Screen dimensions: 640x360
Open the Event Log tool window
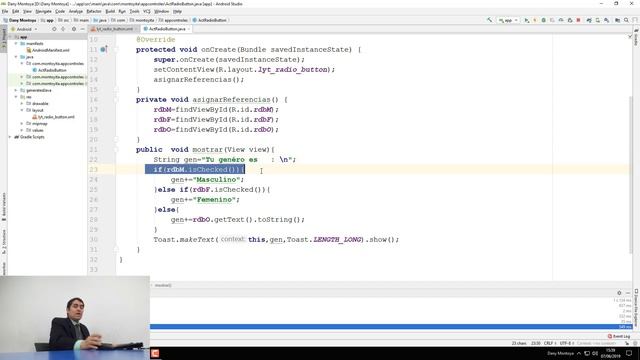click(x=619, y=336)
